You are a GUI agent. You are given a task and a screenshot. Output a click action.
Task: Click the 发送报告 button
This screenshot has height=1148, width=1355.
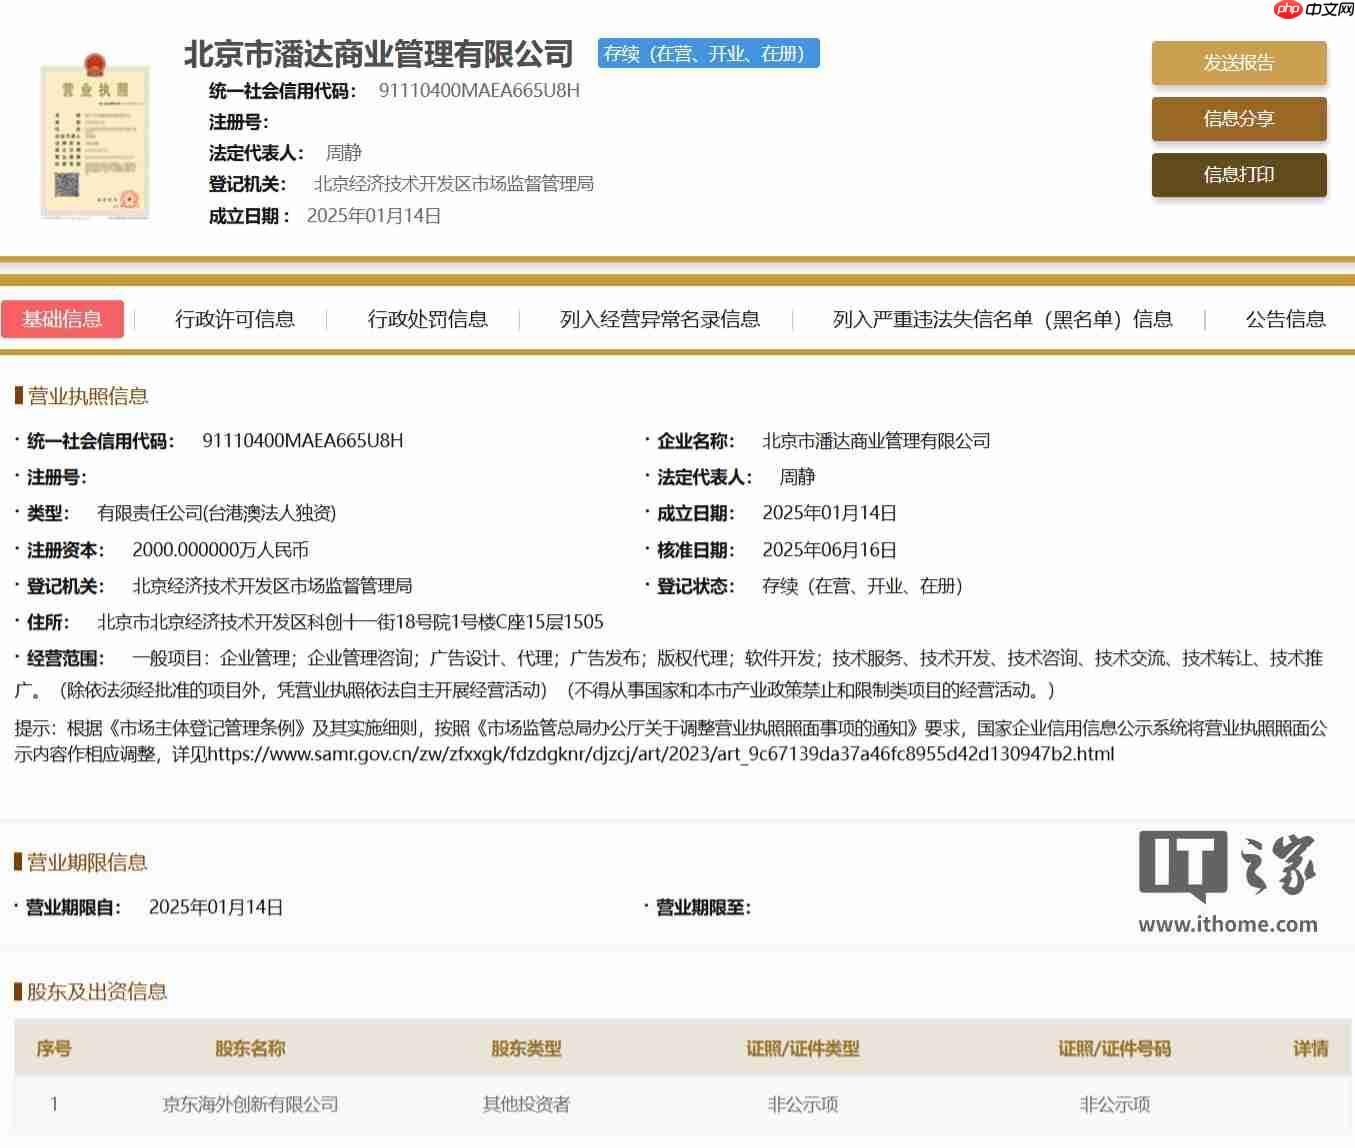(x=1238, y=62)
